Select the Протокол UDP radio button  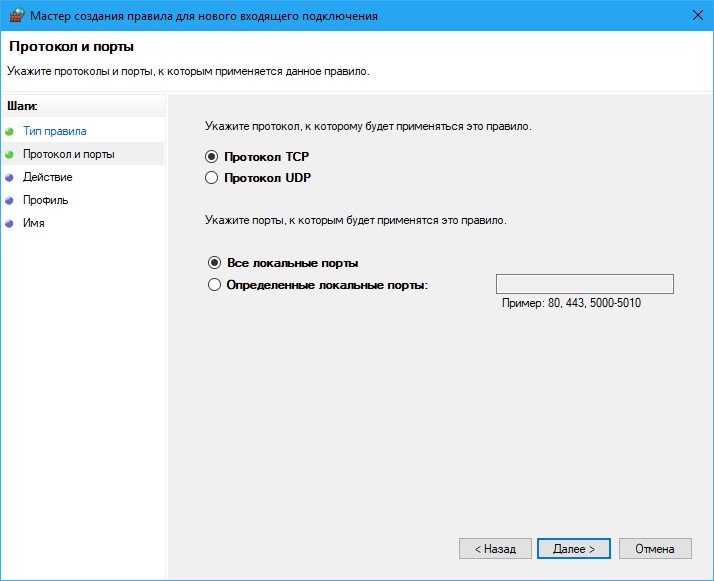coord(211,178)
